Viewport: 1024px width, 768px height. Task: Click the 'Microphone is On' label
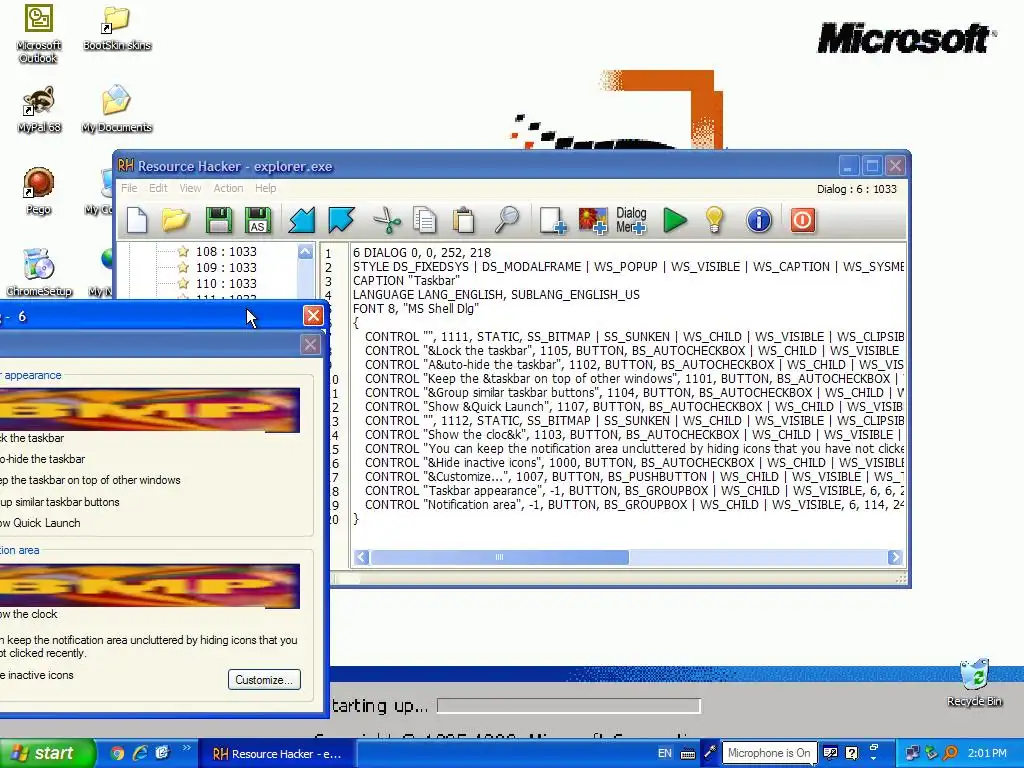(x=769, y=753)
